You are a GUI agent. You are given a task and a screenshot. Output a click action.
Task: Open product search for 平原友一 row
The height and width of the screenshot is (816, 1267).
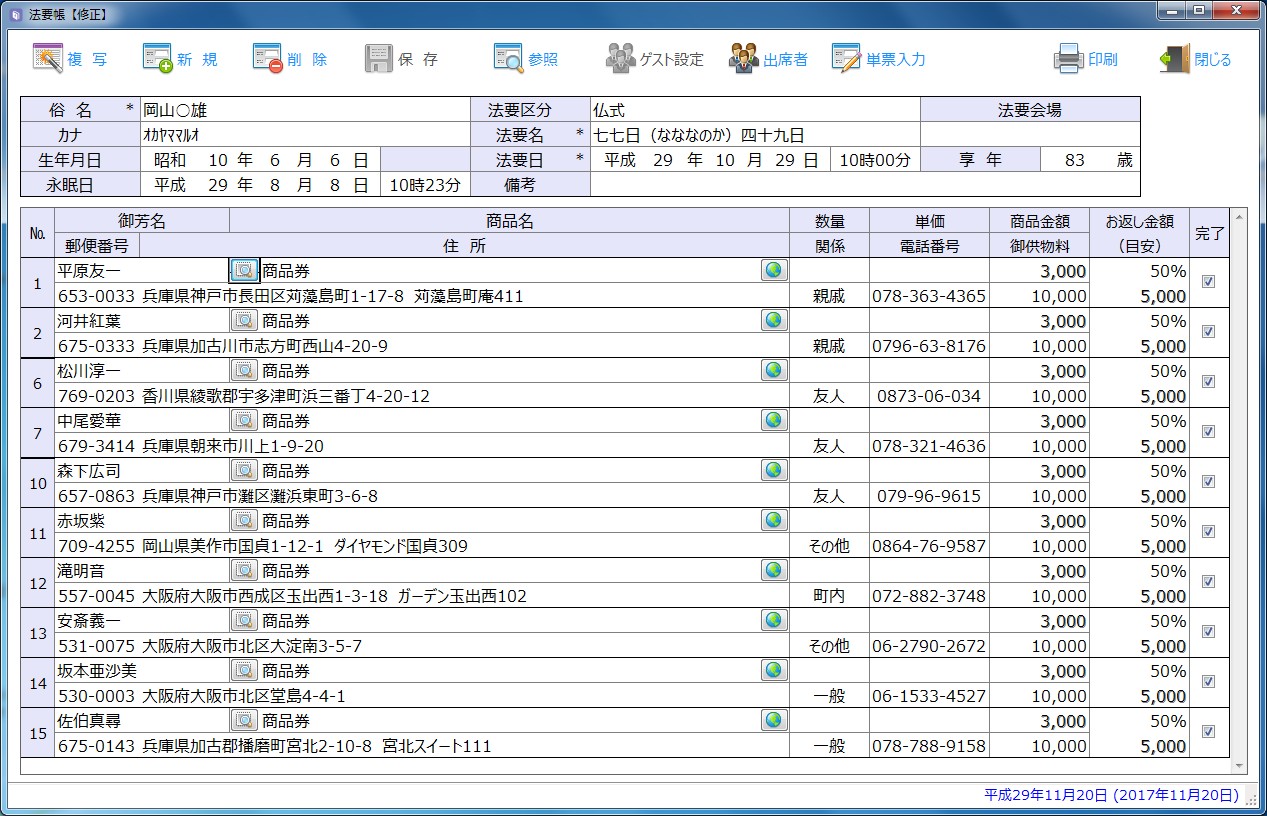coord(244,270)
